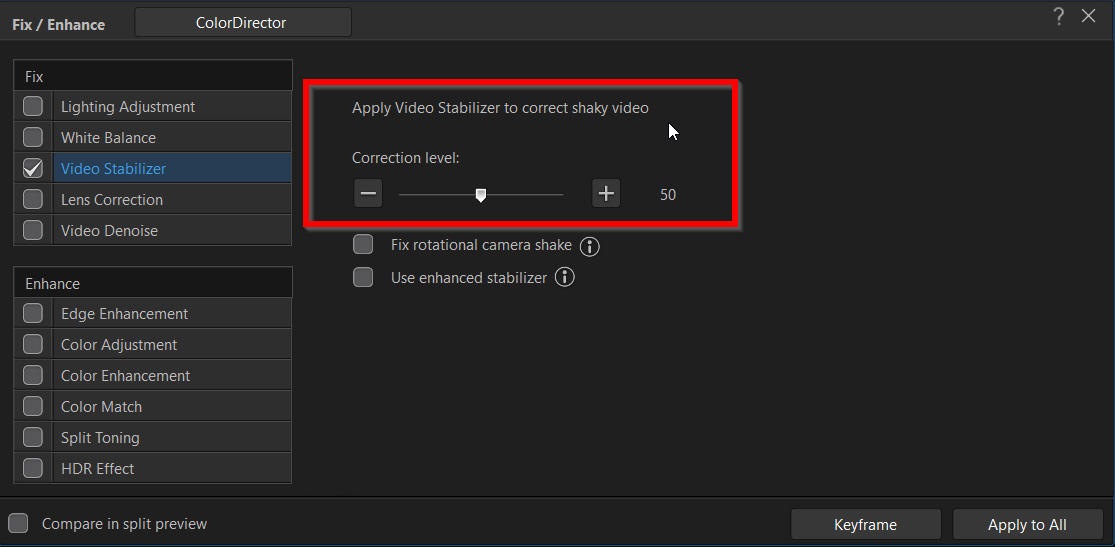The width and height of the screenshot is (1115, 547).
Task: Enable the Lighting Adjustment checkbox
Action: click(x=33, y=106)
